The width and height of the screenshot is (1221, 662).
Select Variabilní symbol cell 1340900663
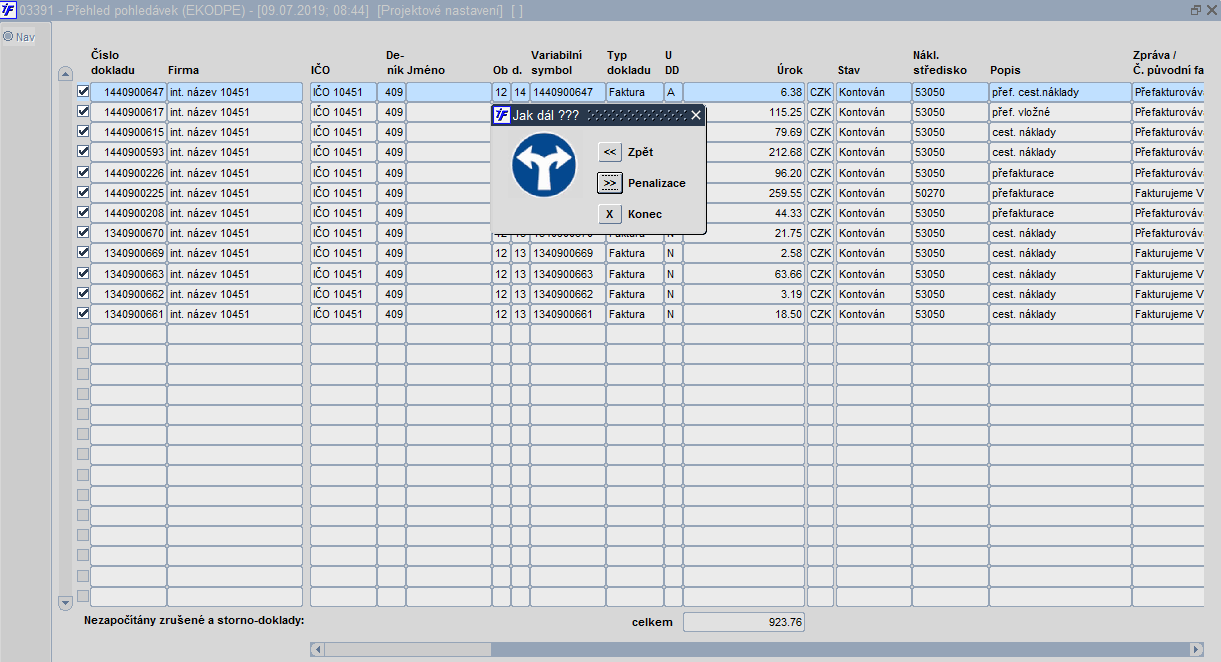tap(567, 274)
